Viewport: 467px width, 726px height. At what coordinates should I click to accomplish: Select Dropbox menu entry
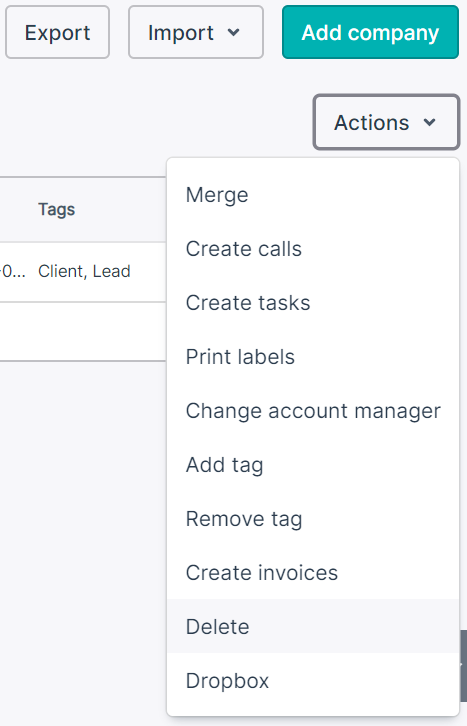point(313,681)
